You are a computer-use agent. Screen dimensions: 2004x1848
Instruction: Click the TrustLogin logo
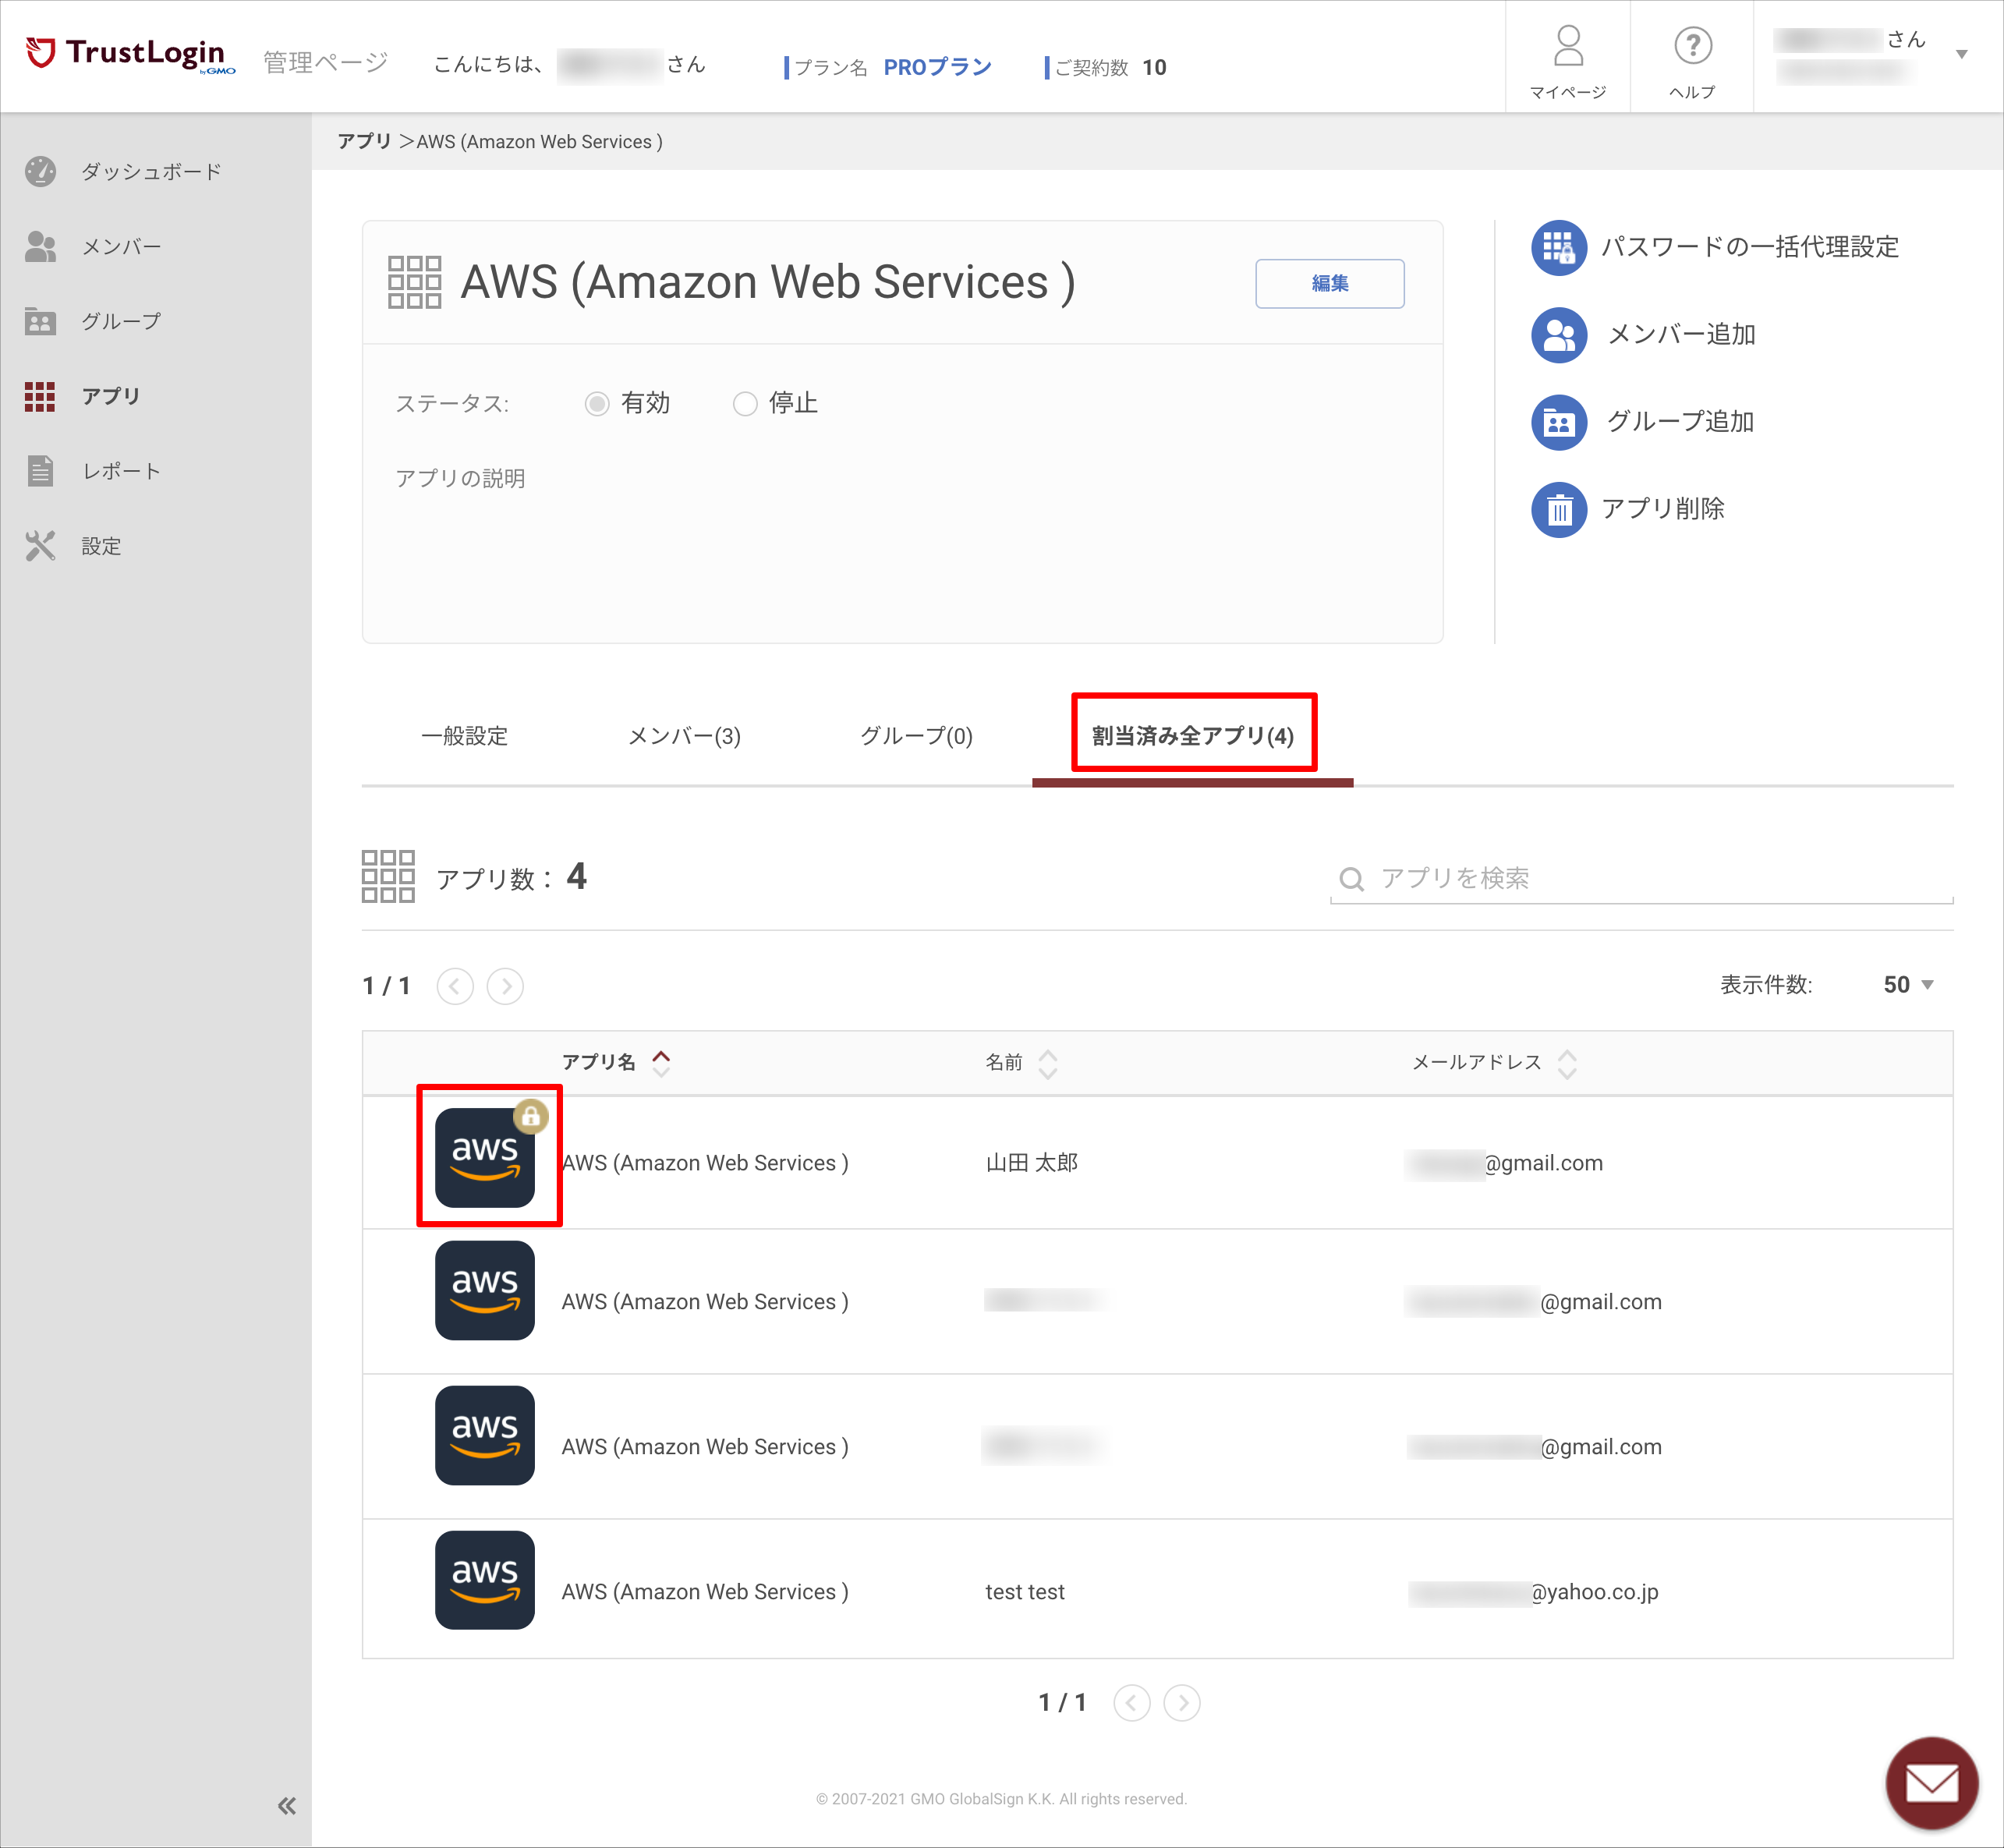[x=131, y=56]
